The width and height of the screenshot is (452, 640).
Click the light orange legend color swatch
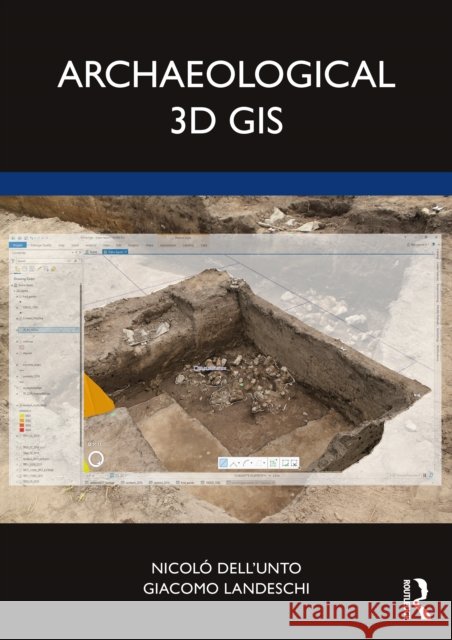pos(22,420)
